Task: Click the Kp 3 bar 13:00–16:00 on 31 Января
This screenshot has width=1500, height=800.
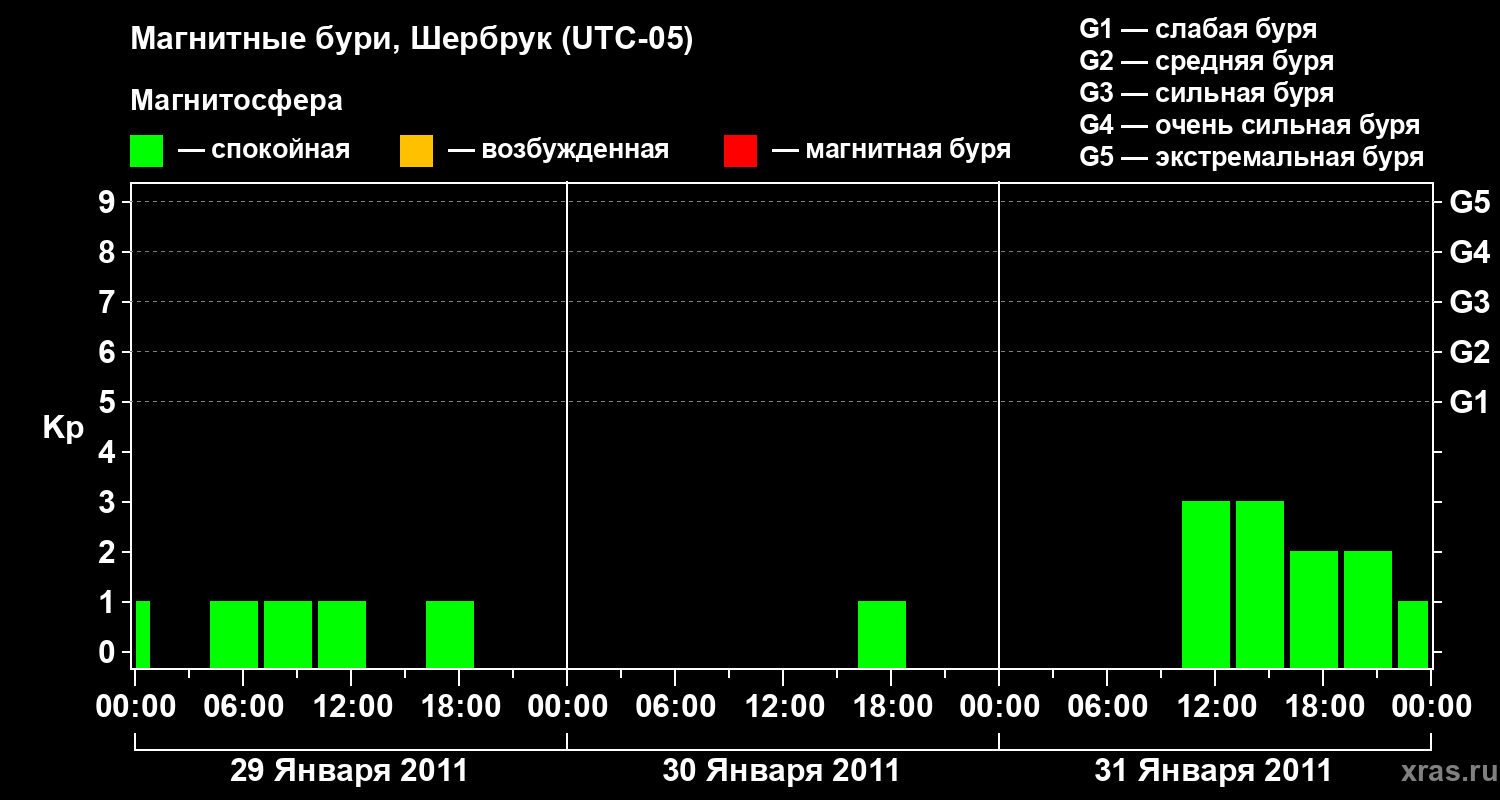Action: click(x=1260, y=584)
